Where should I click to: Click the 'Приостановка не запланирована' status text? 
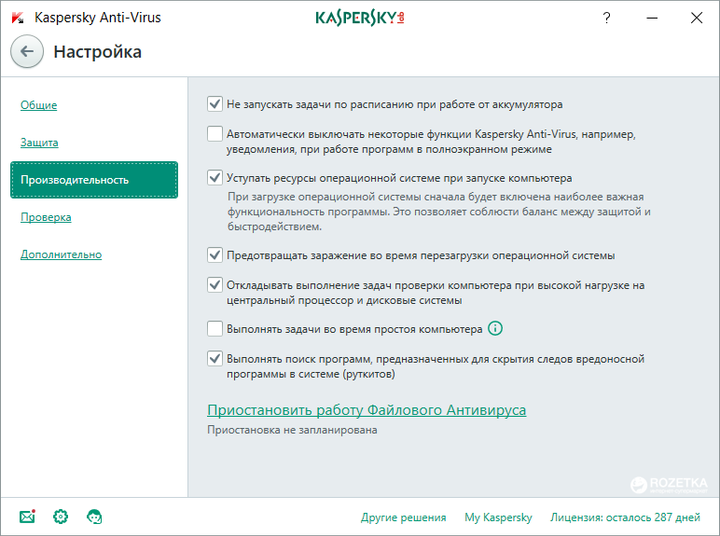point(292,430)
